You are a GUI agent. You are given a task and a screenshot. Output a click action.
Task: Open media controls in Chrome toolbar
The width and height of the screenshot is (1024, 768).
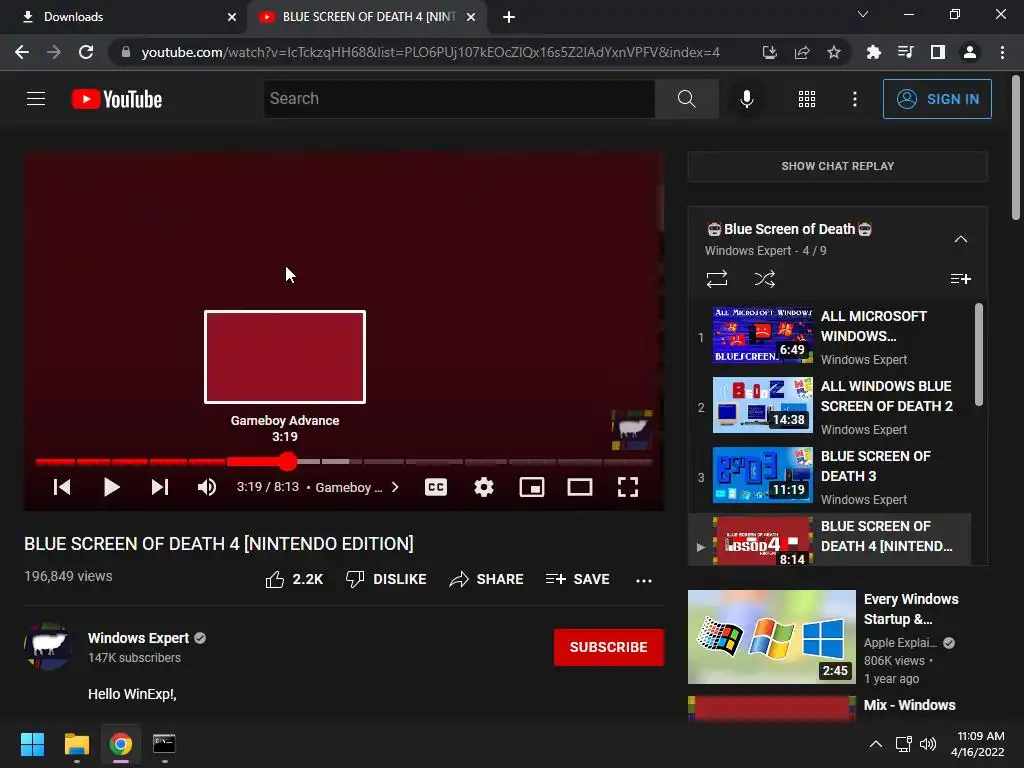(x=905, y=52)
